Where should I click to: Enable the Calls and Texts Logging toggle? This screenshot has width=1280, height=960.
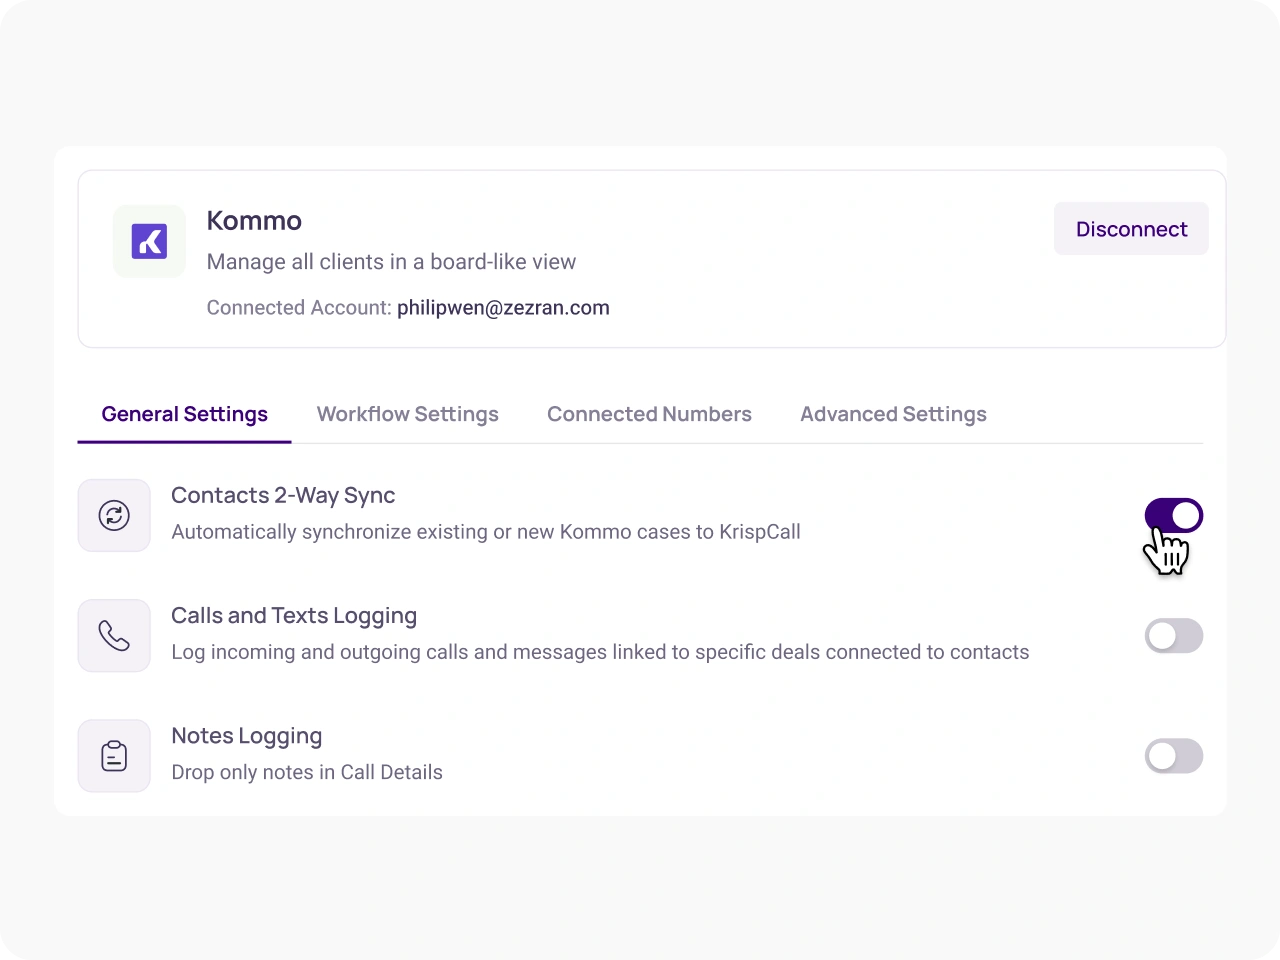(1174, 636)
